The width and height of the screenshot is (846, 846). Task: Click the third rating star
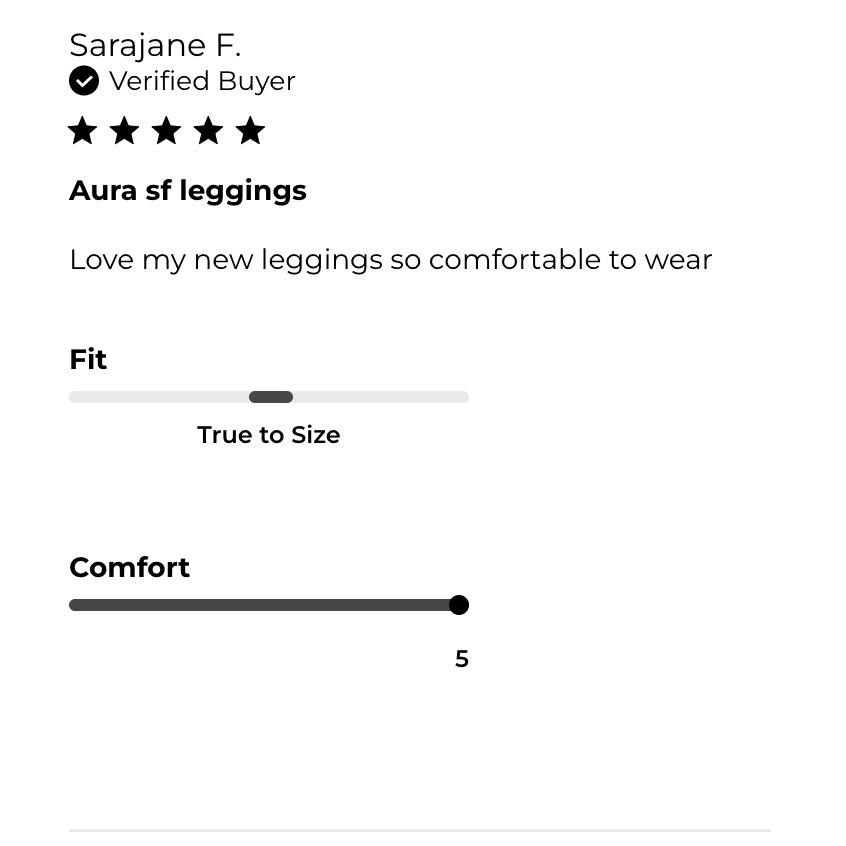166,131
